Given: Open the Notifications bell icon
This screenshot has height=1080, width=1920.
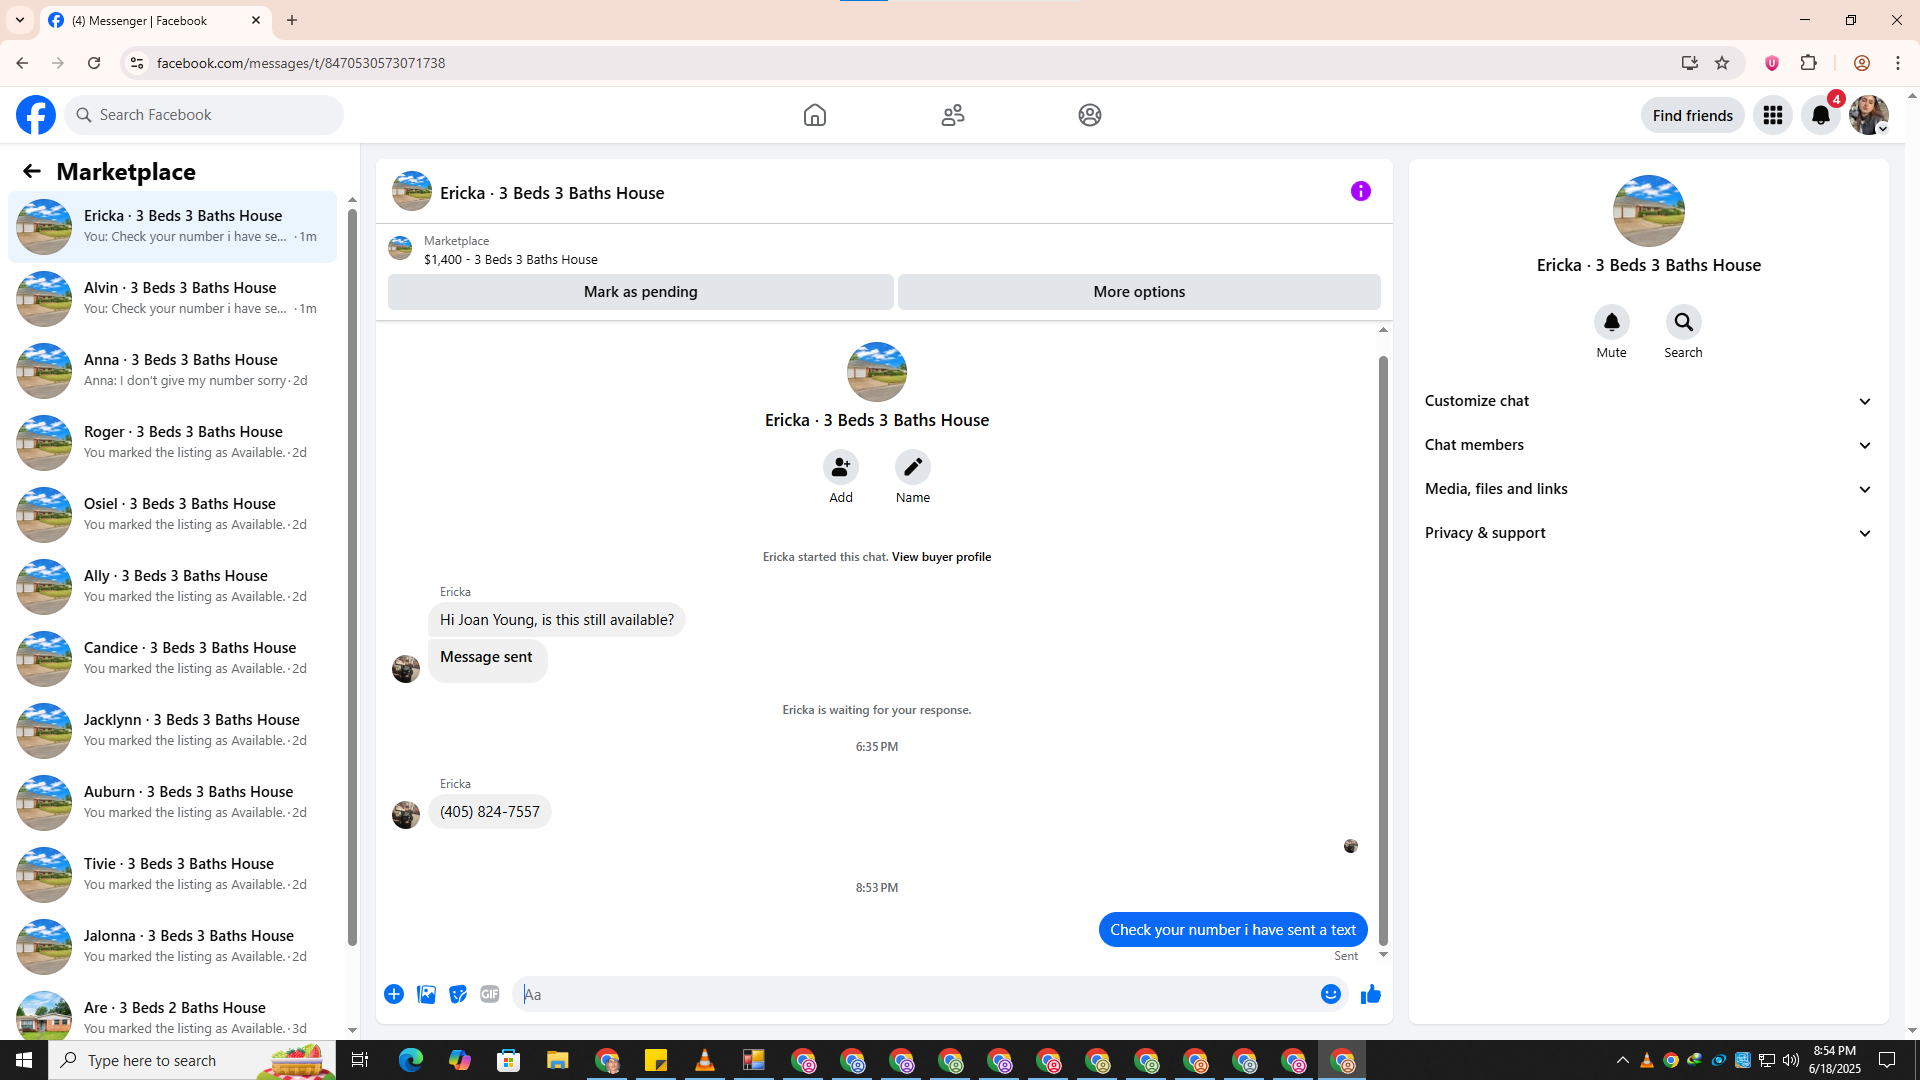Looking at the screenshot, I should (1821, 115).
